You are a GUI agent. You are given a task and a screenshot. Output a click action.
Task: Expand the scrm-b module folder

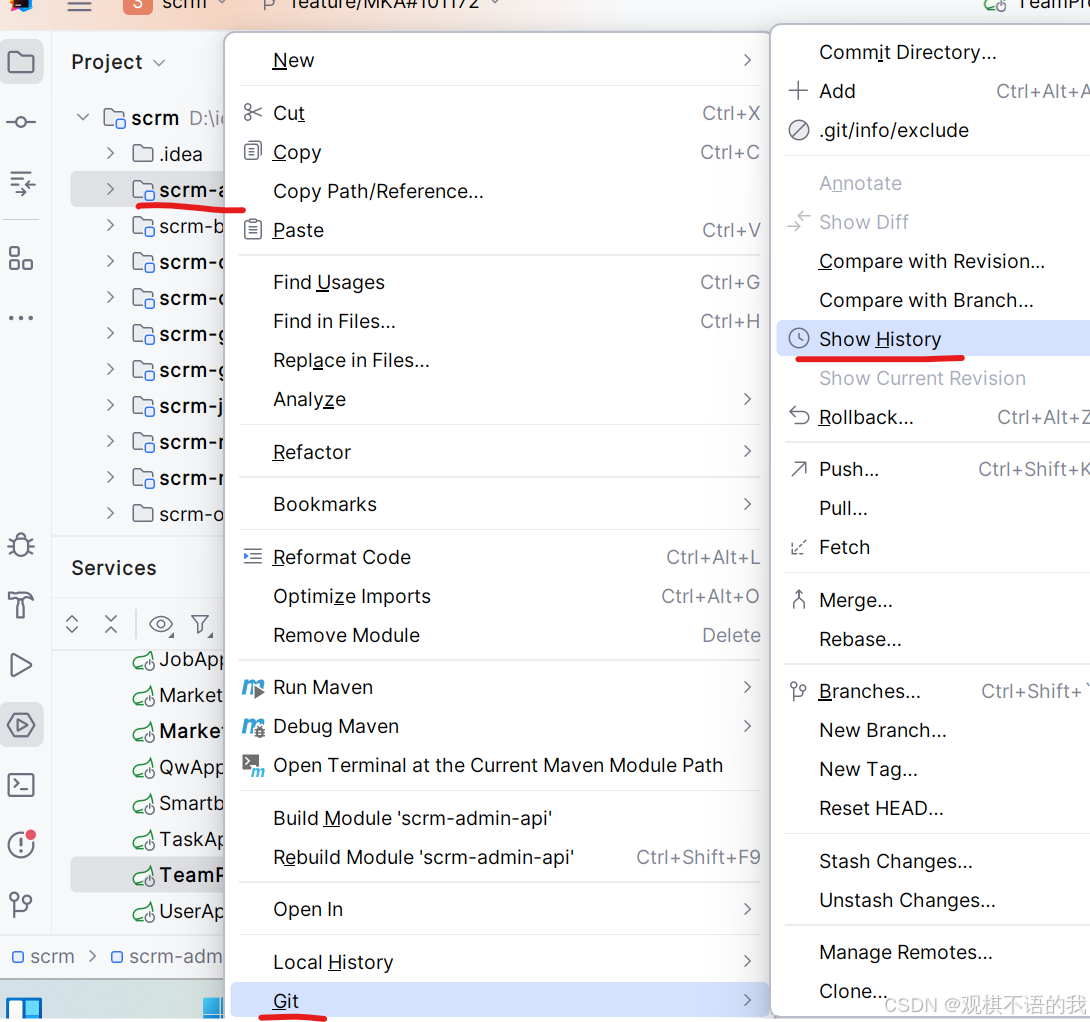pos(110,225)
